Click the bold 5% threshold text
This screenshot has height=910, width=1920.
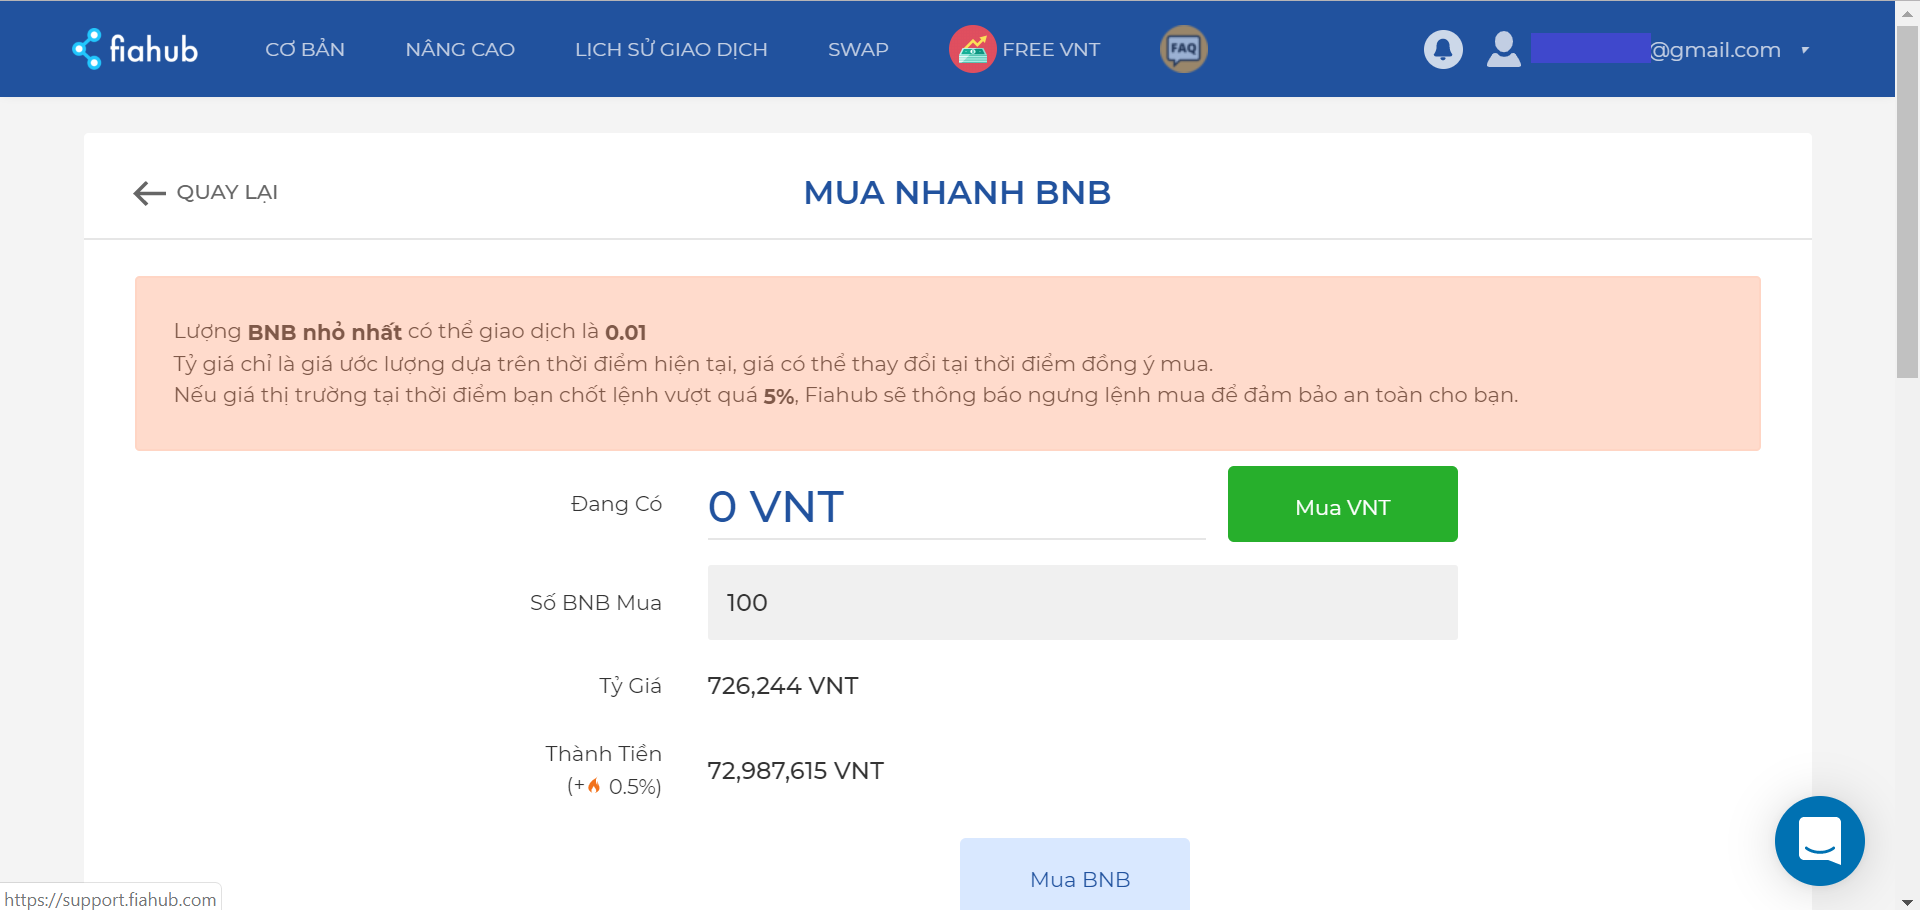pos(779,396)
